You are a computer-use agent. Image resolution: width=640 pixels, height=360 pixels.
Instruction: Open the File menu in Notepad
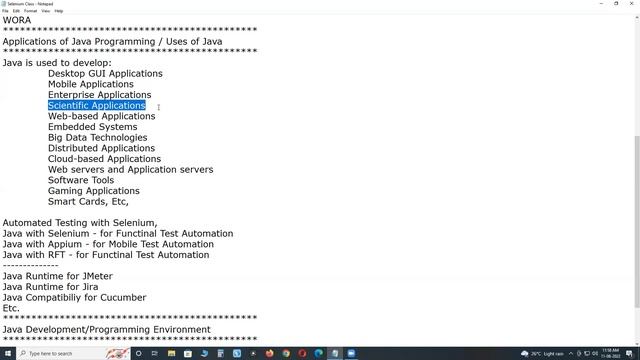tap(5, 11)
